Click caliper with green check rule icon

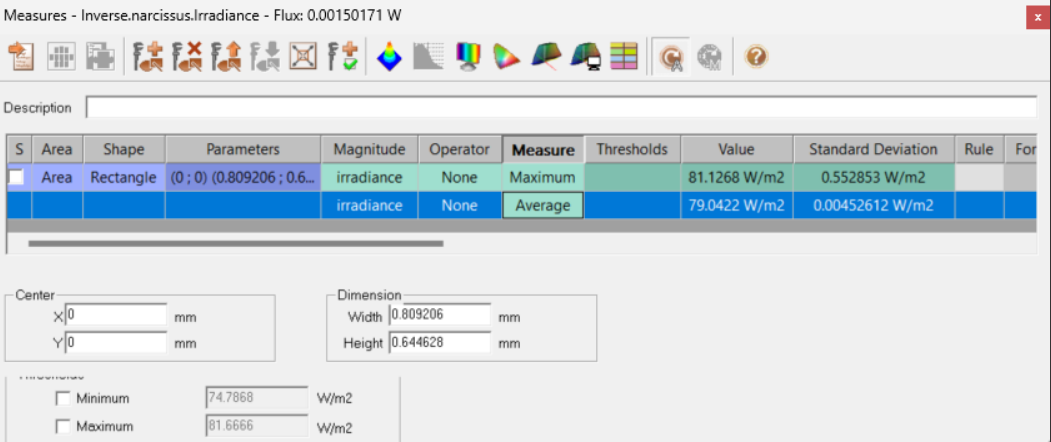point(342,56)
